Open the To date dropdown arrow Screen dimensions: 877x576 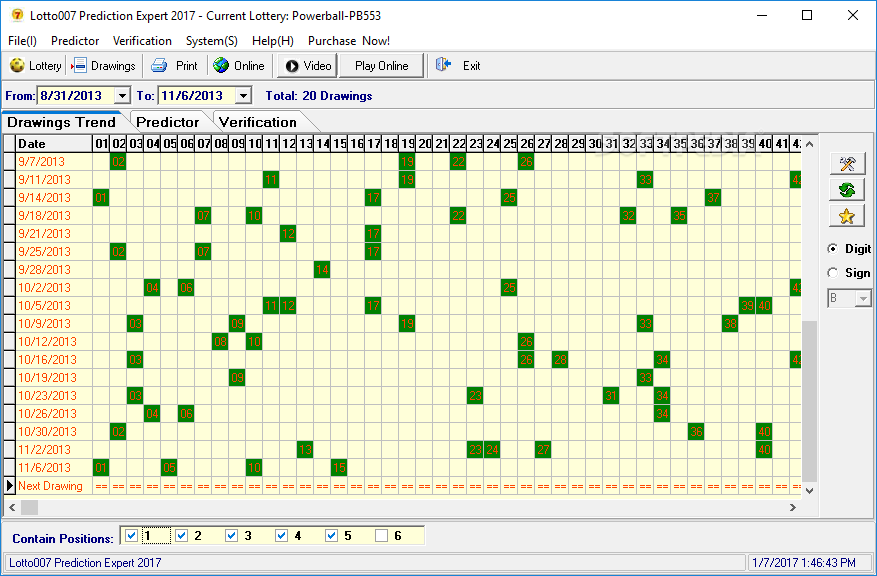(243, 96)
